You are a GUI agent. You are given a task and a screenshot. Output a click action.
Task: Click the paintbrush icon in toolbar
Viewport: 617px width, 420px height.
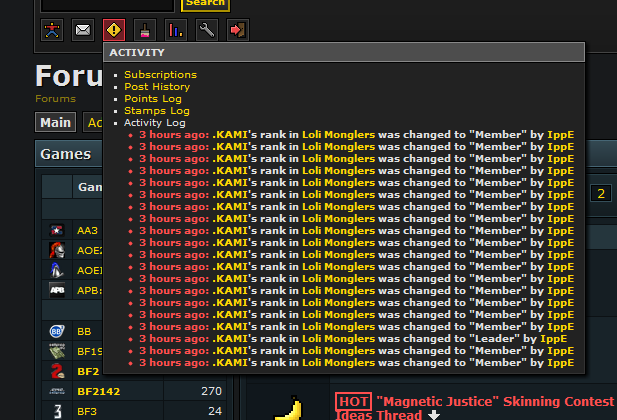coord(145,30)
